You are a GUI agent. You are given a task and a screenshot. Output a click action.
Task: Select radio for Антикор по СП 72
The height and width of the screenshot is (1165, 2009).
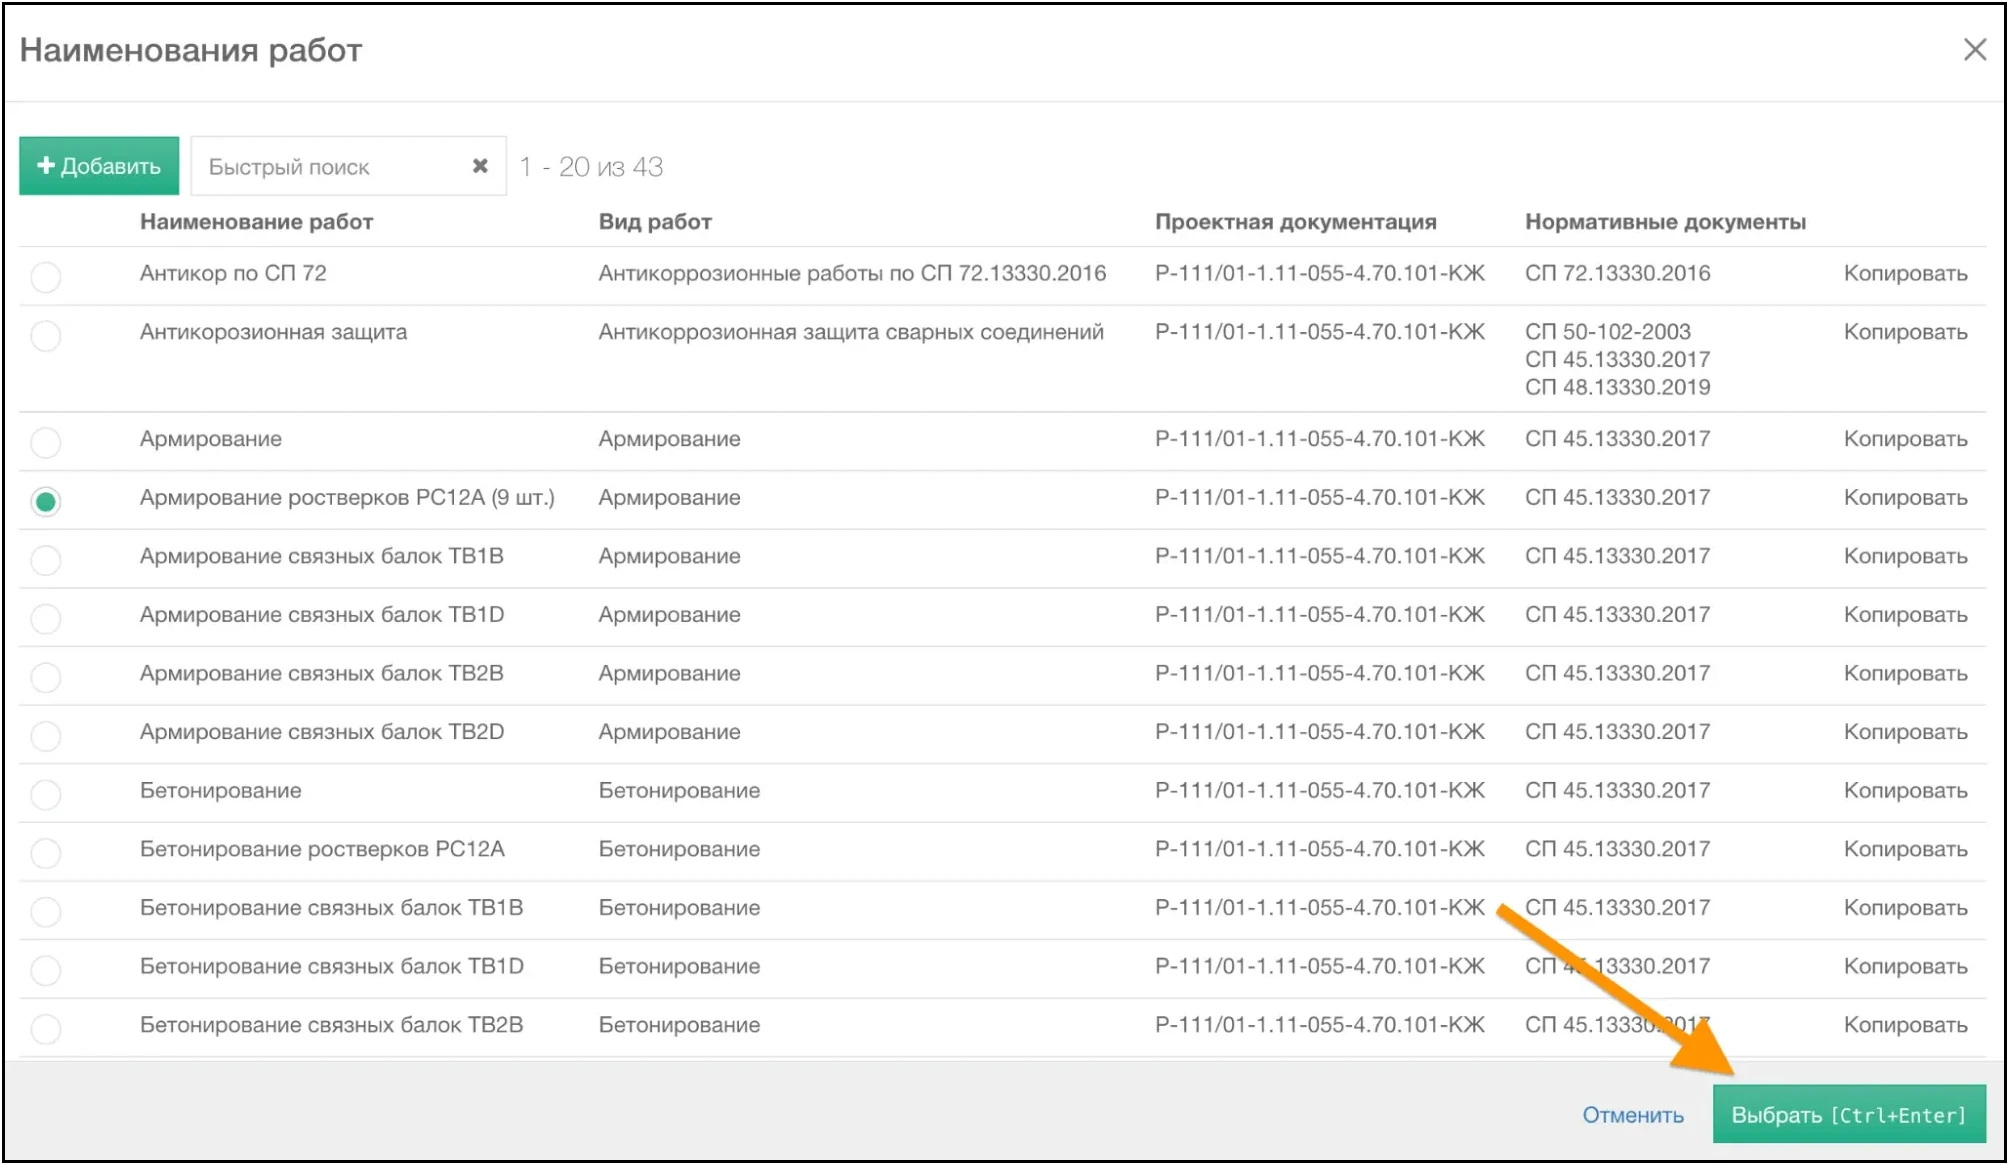coord(46,276)
